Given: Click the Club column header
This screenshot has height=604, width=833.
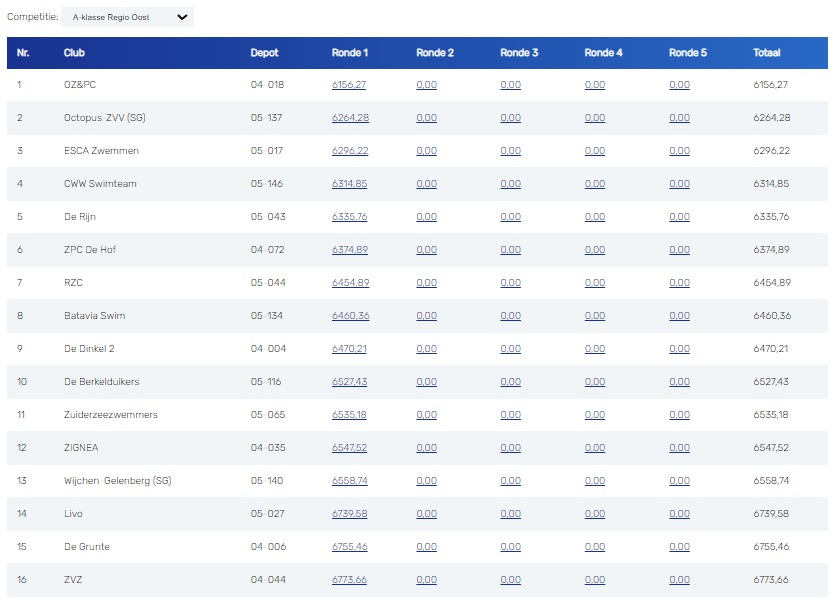Looking at the screenshot, I should 74,53.
